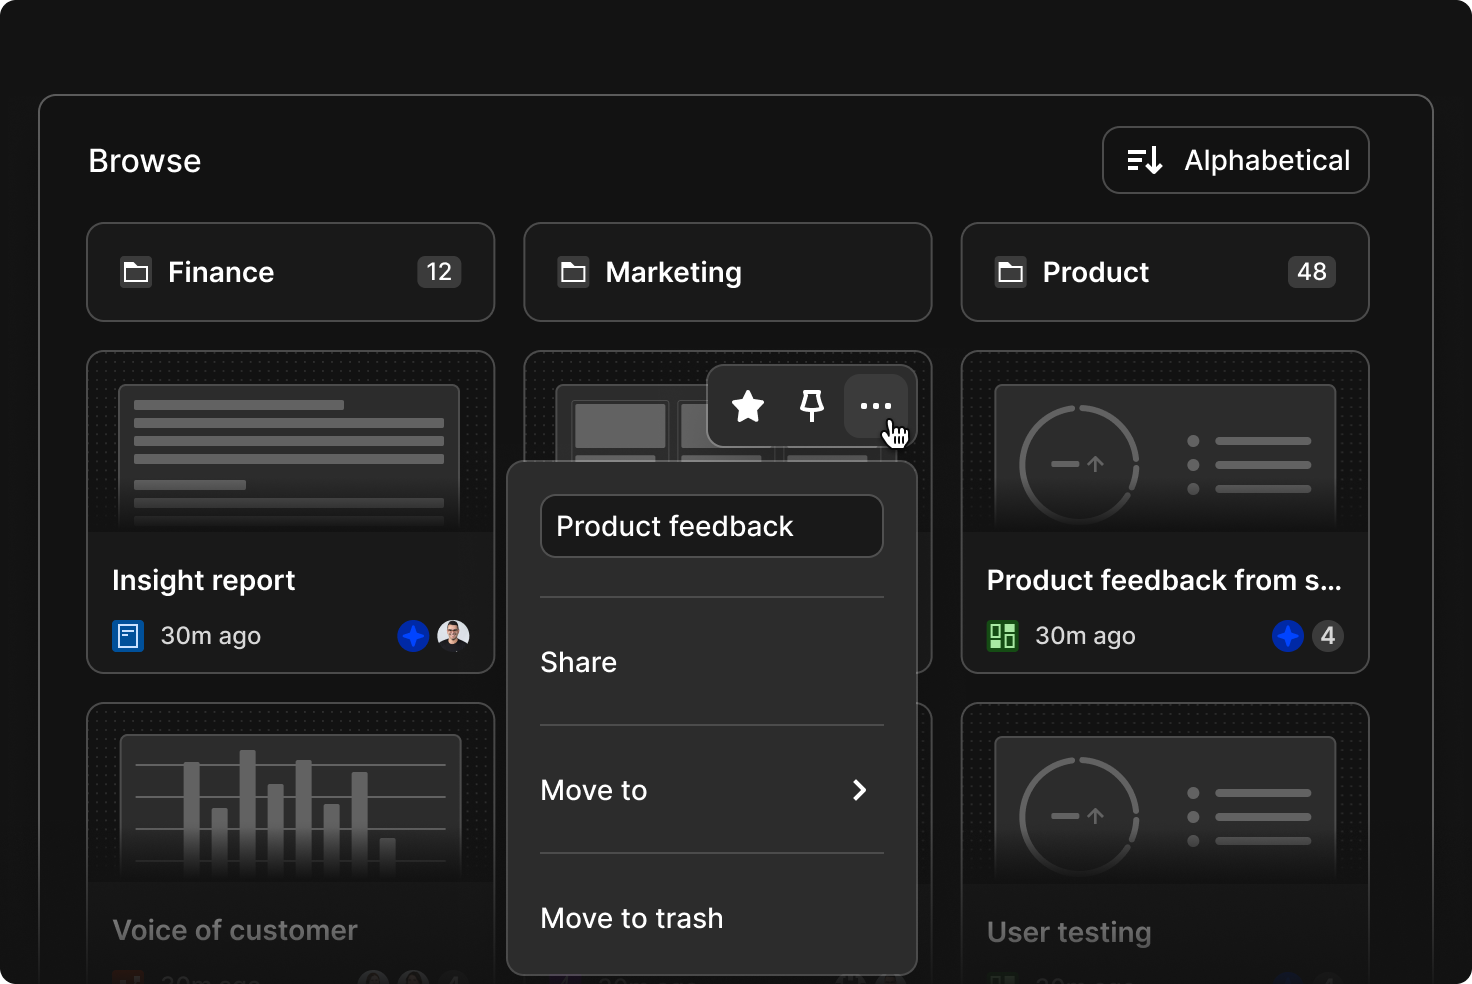Click the blue gradient avatar on Insight report

[413, 635]
